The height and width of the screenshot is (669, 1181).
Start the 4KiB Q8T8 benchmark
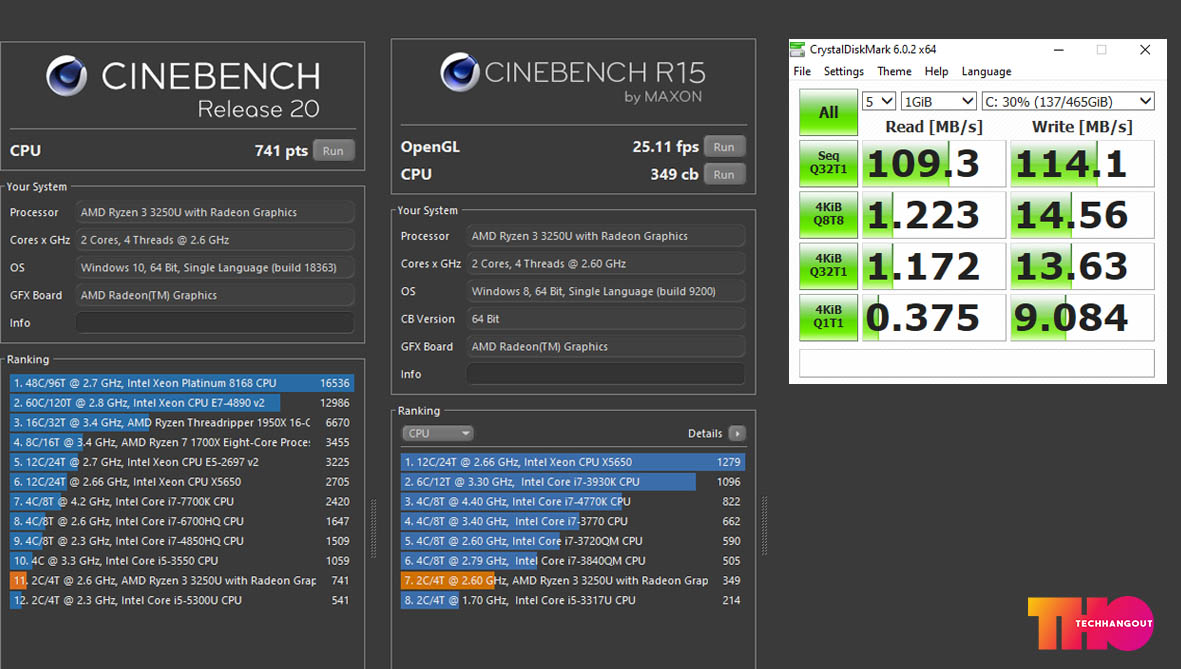[x=829, y=214]
